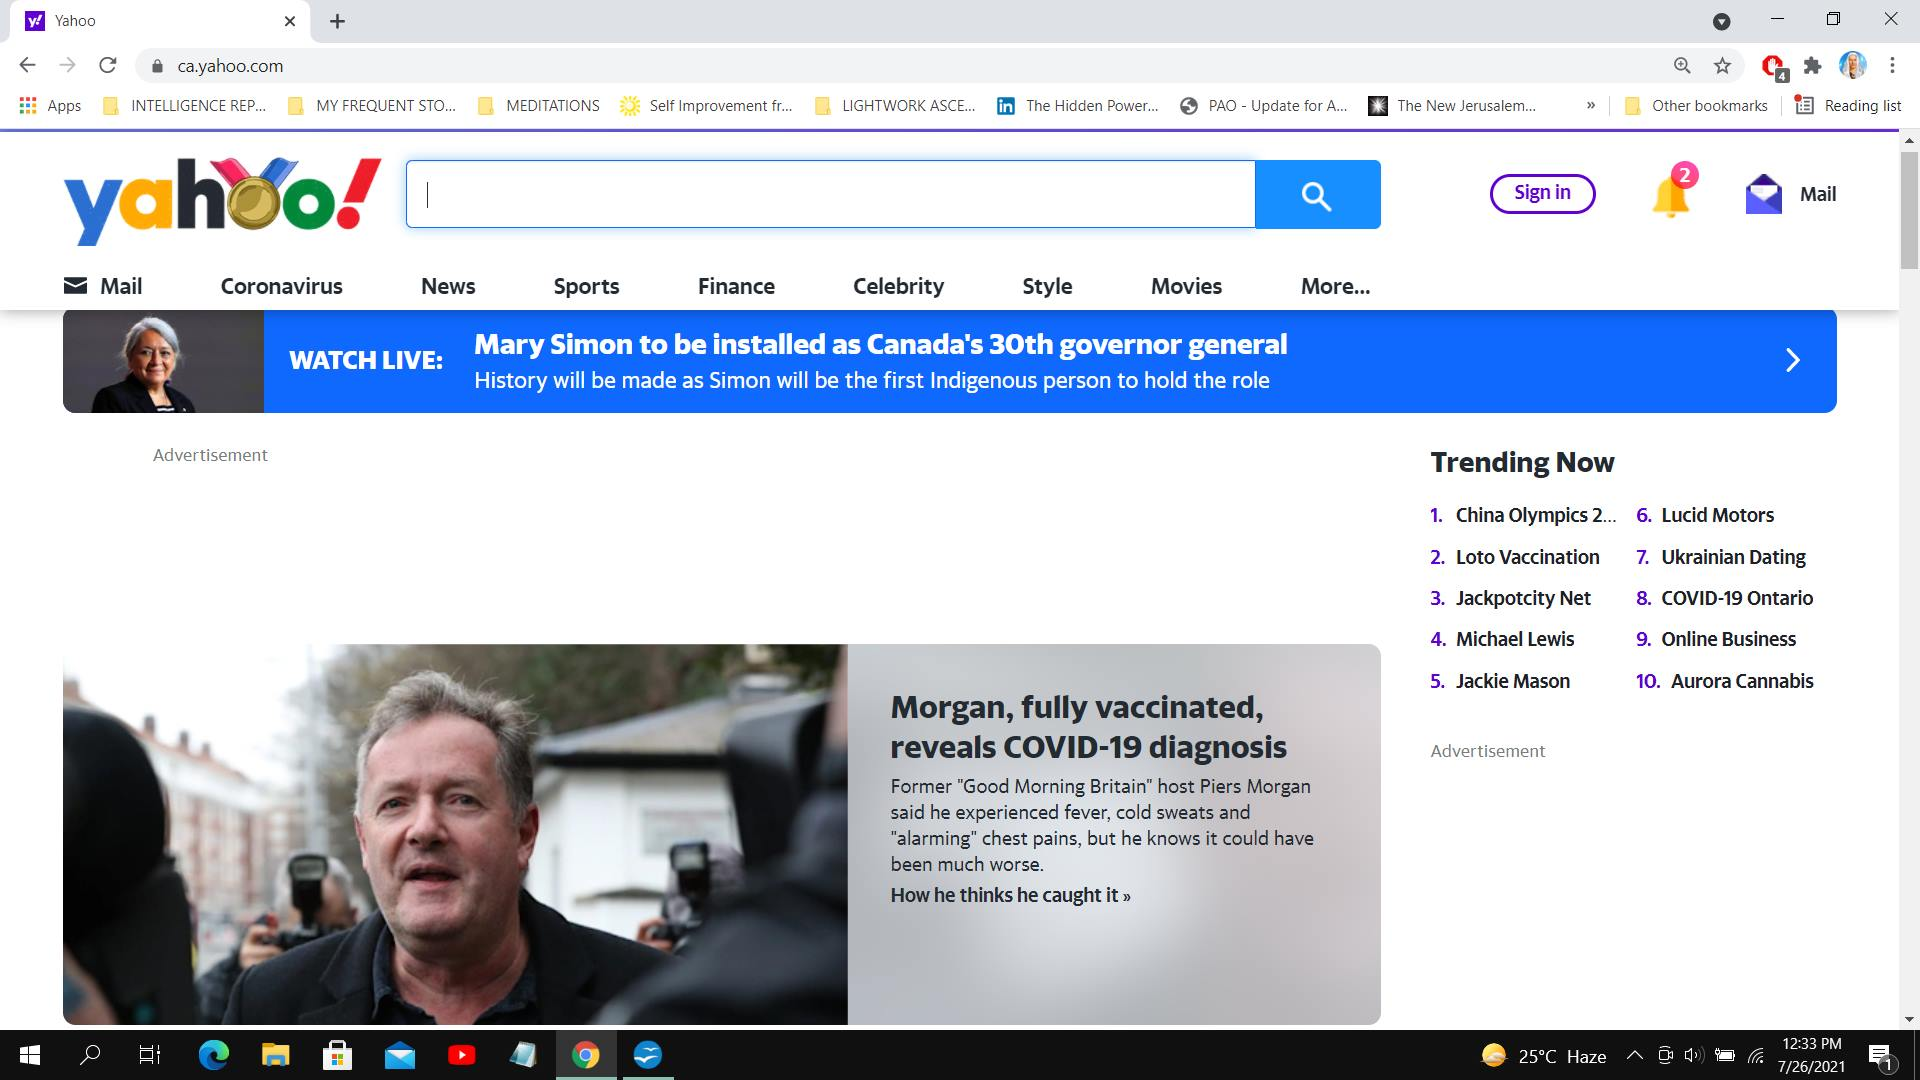Screen dimensions: 1920x1080
Task: Reload the page
Action: click(x=108, y=65)
